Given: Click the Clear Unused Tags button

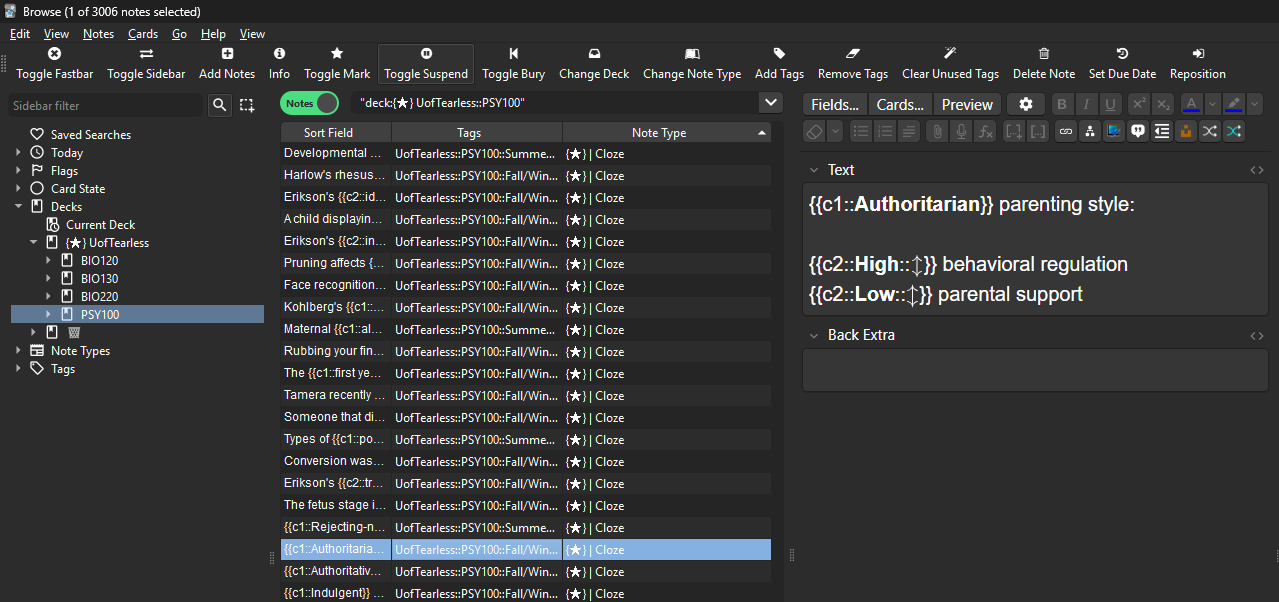Looking at the screenshot, I should point(950,63).
